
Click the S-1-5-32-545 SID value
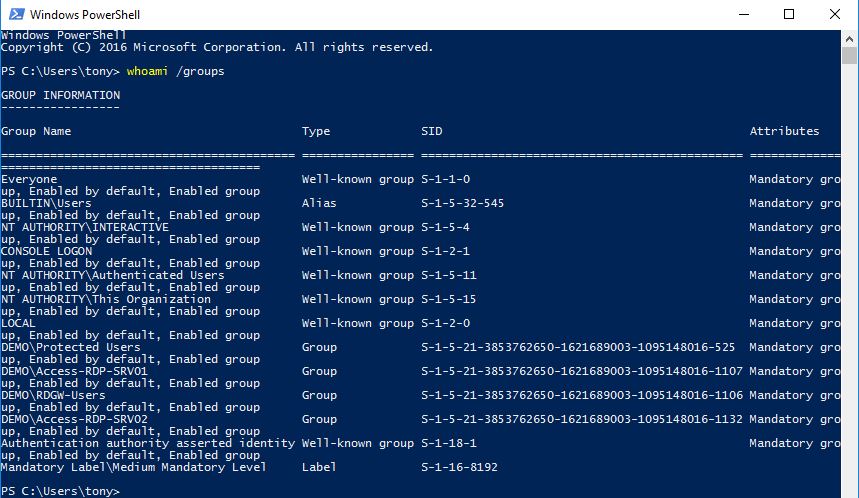click(x=462, y=203)
